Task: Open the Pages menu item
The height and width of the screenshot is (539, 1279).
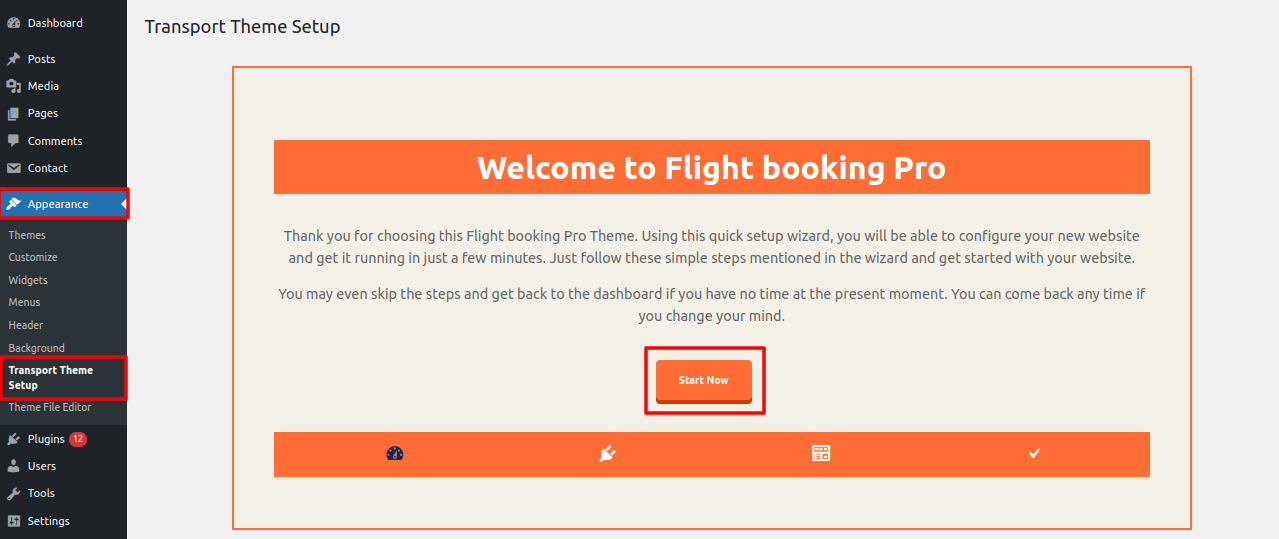Action: (x=43, y=113)
